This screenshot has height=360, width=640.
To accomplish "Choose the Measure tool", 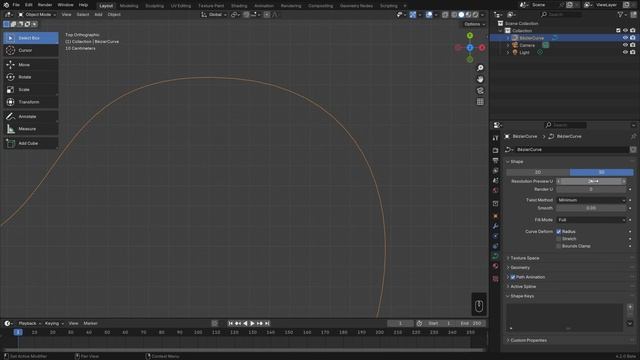I will click(x=31, y=129).
